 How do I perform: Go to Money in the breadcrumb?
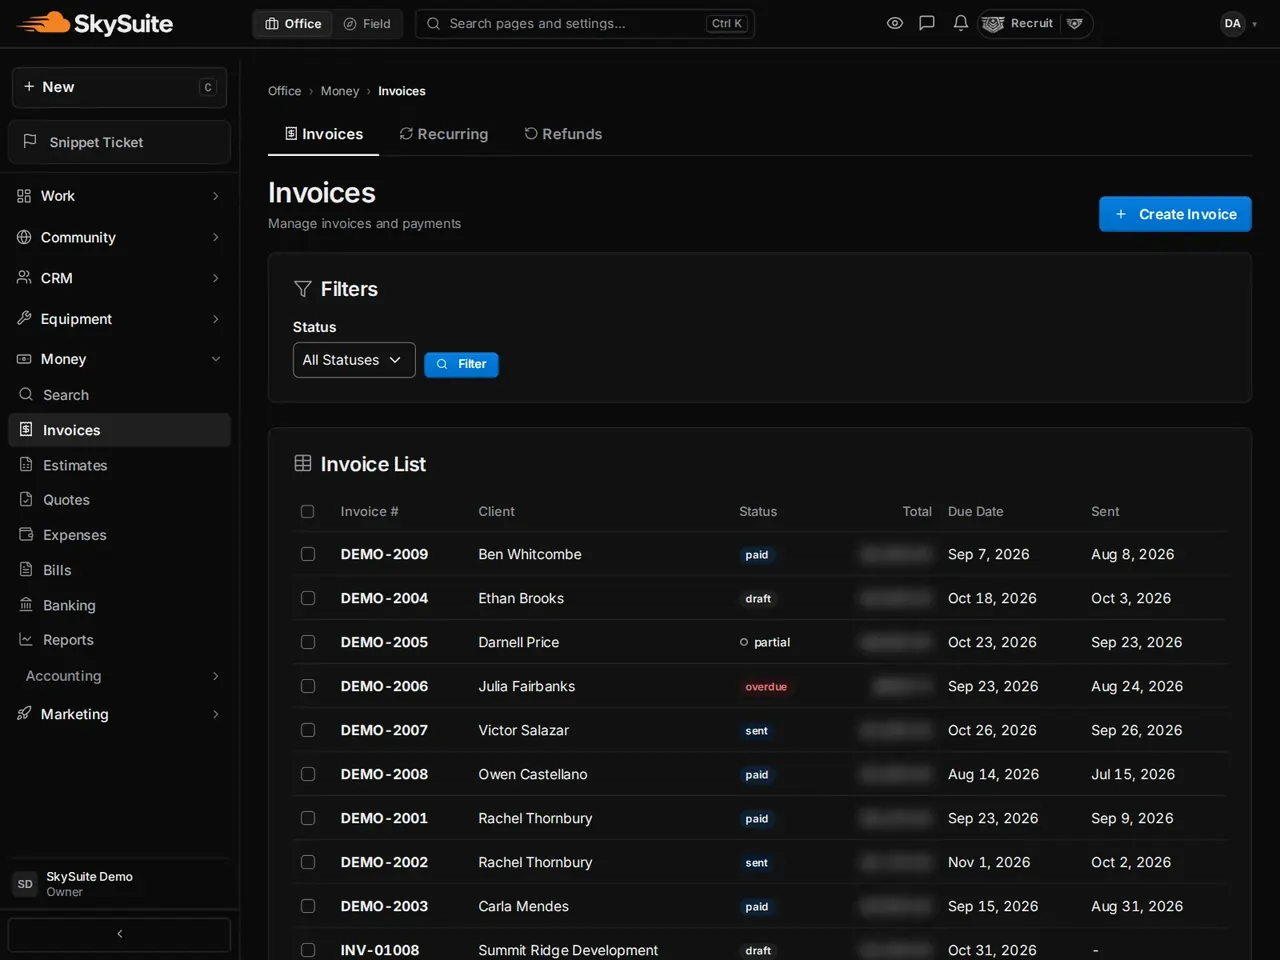[340, 91]
